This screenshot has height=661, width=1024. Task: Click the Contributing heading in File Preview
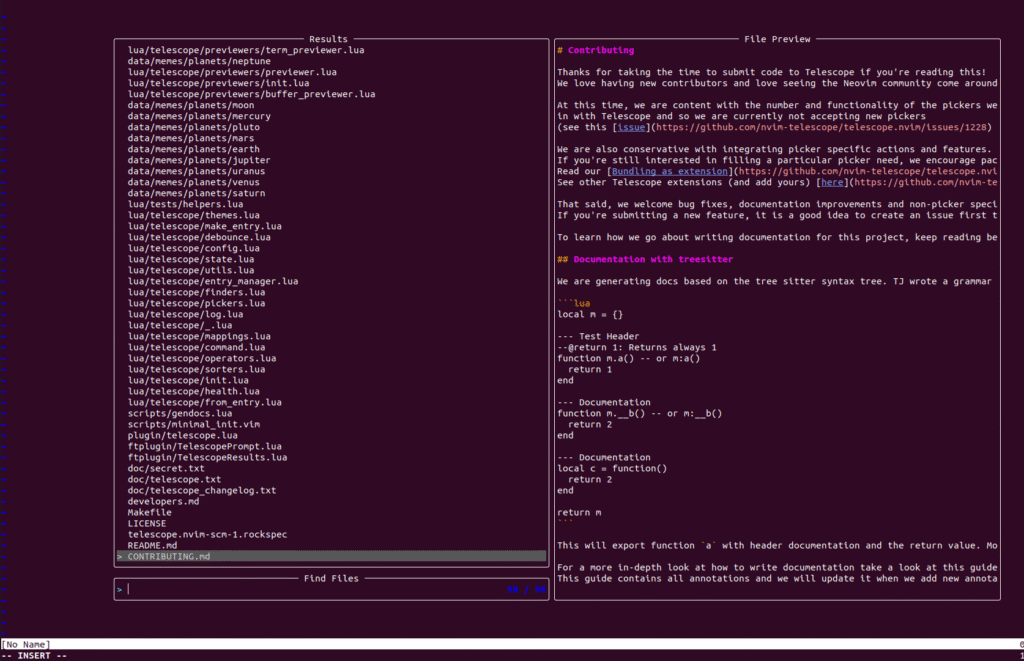coord(600,50)
